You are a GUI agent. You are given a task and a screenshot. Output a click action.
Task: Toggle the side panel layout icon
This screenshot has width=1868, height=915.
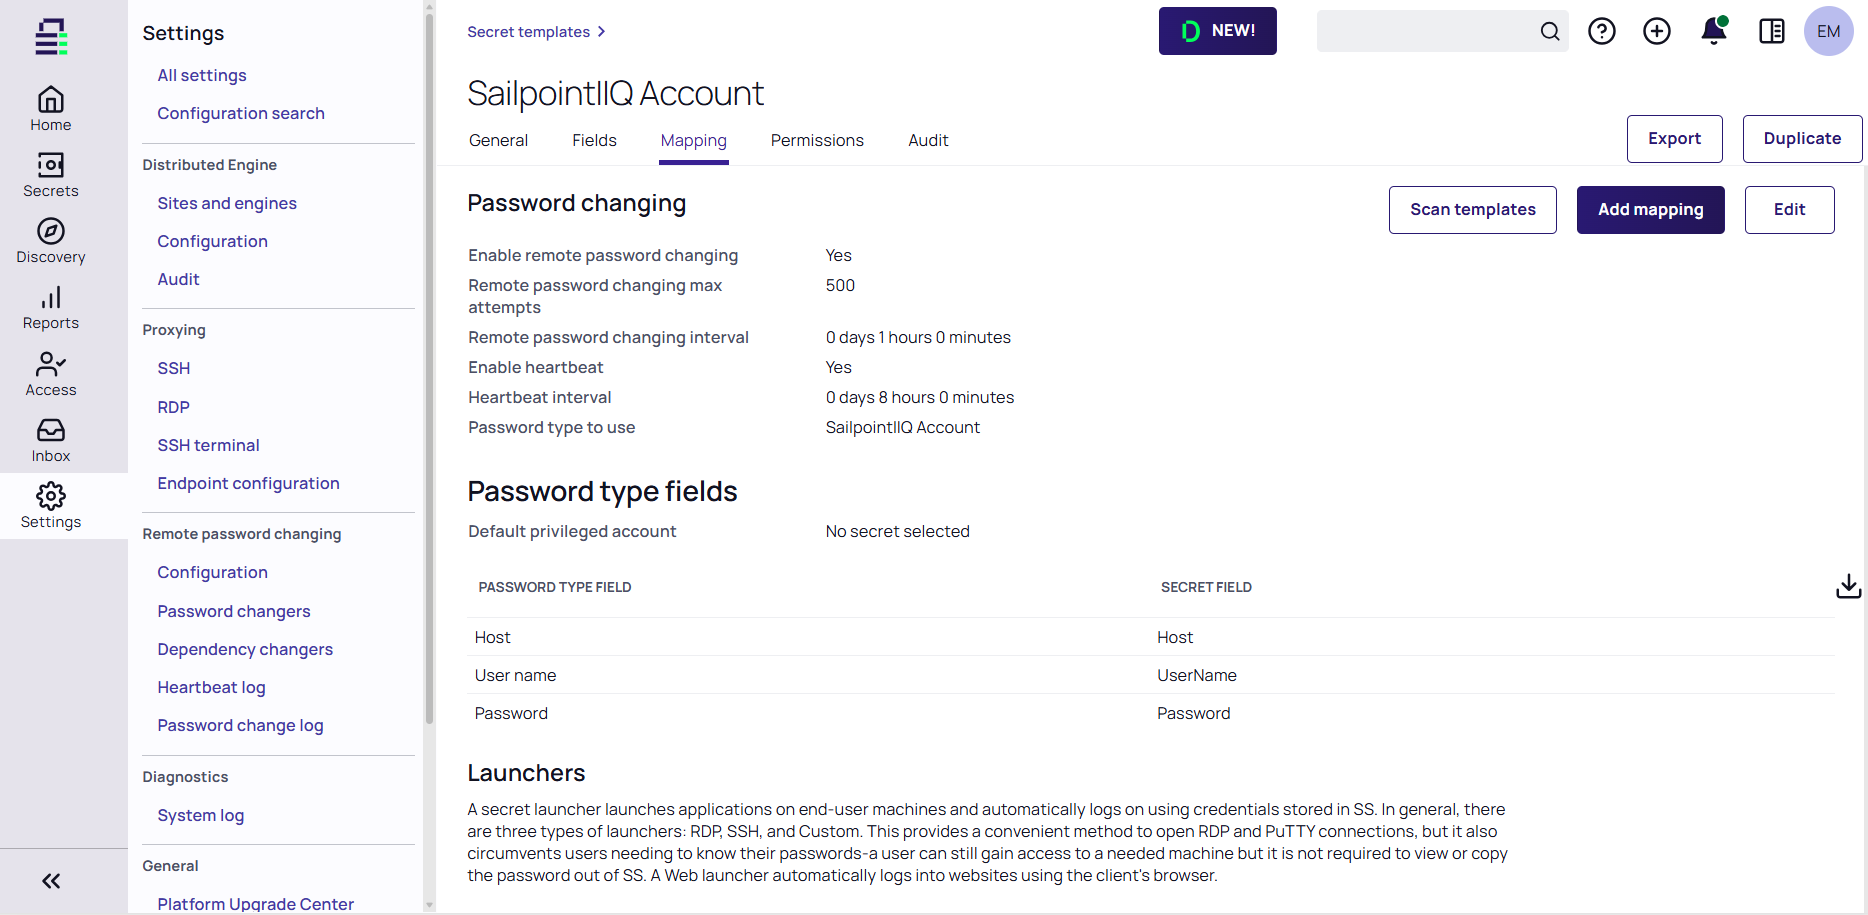1771,31
